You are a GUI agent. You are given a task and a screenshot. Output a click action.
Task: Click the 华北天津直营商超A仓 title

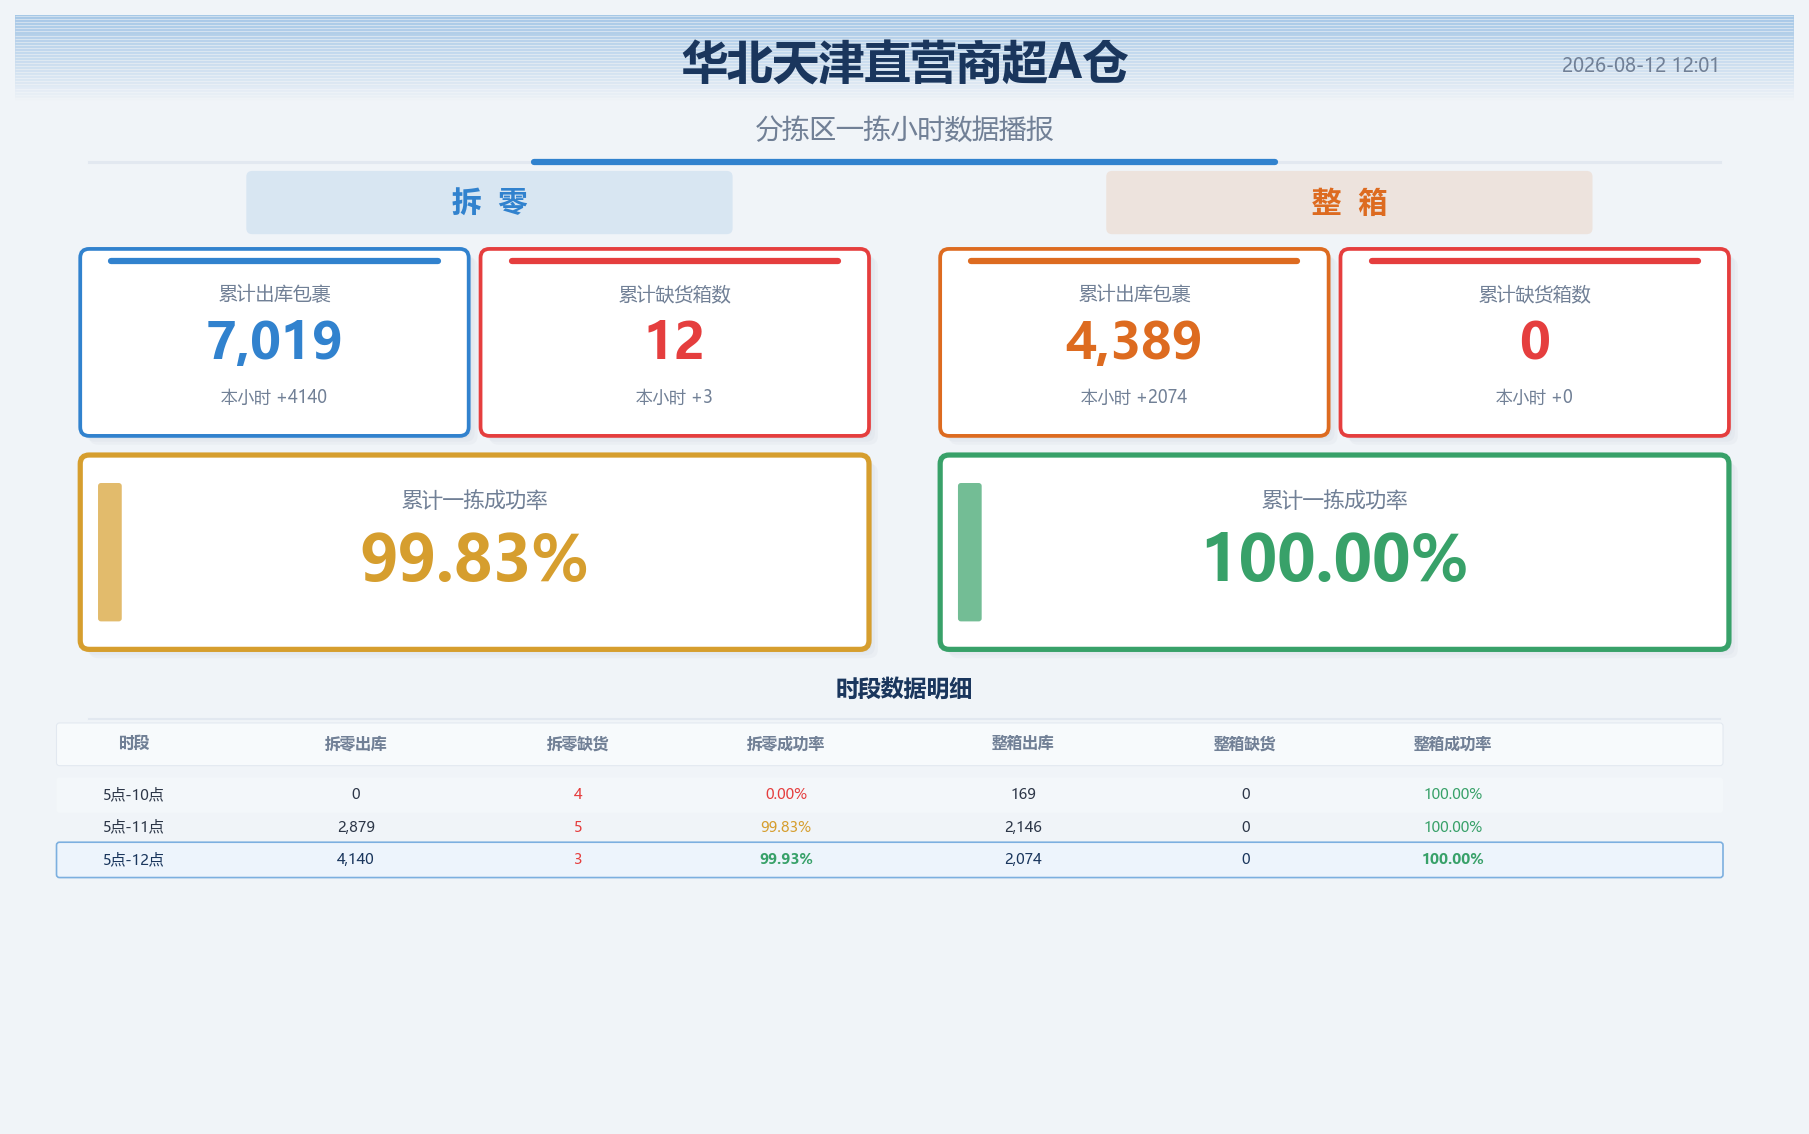click(x=904, y=62)
